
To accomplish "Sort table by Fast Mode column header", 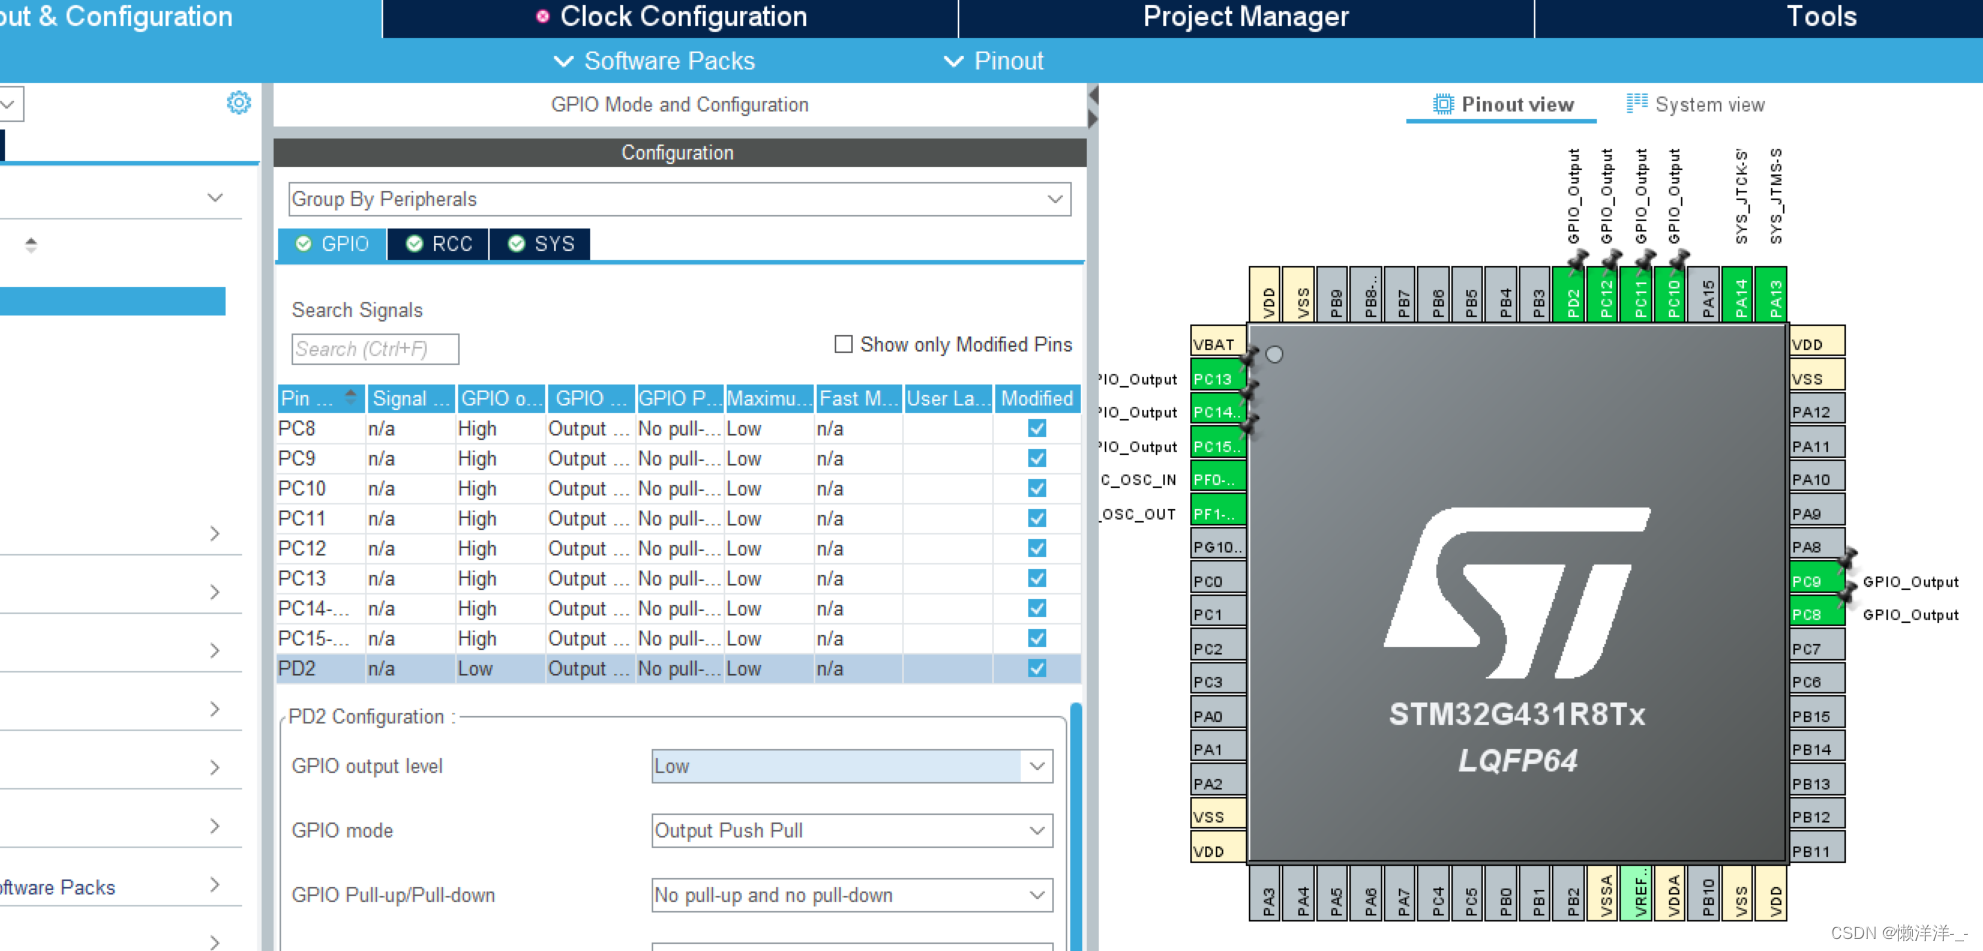I will (x=859, y=398).
